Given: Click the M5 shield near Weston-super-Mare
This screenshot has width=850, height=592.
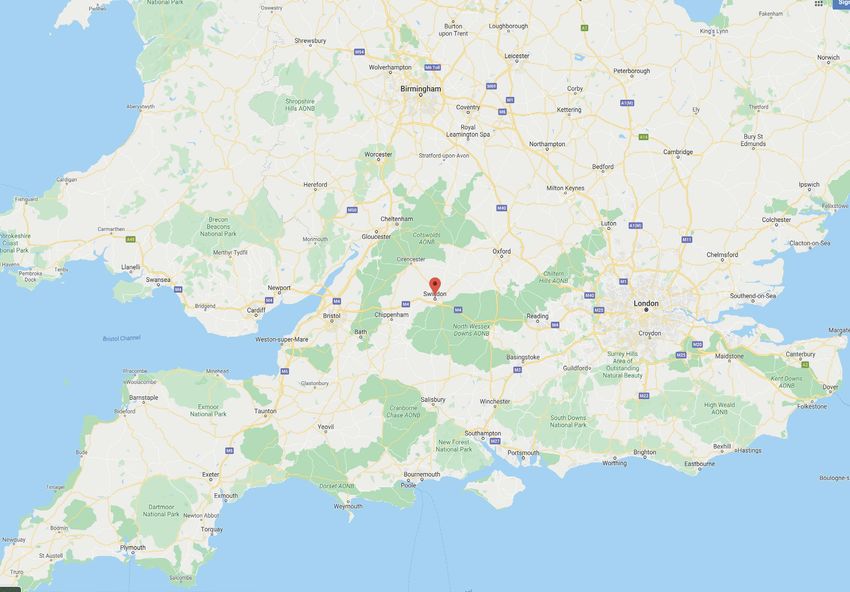Looking at the screenshot, I should [x=285, y=371].
